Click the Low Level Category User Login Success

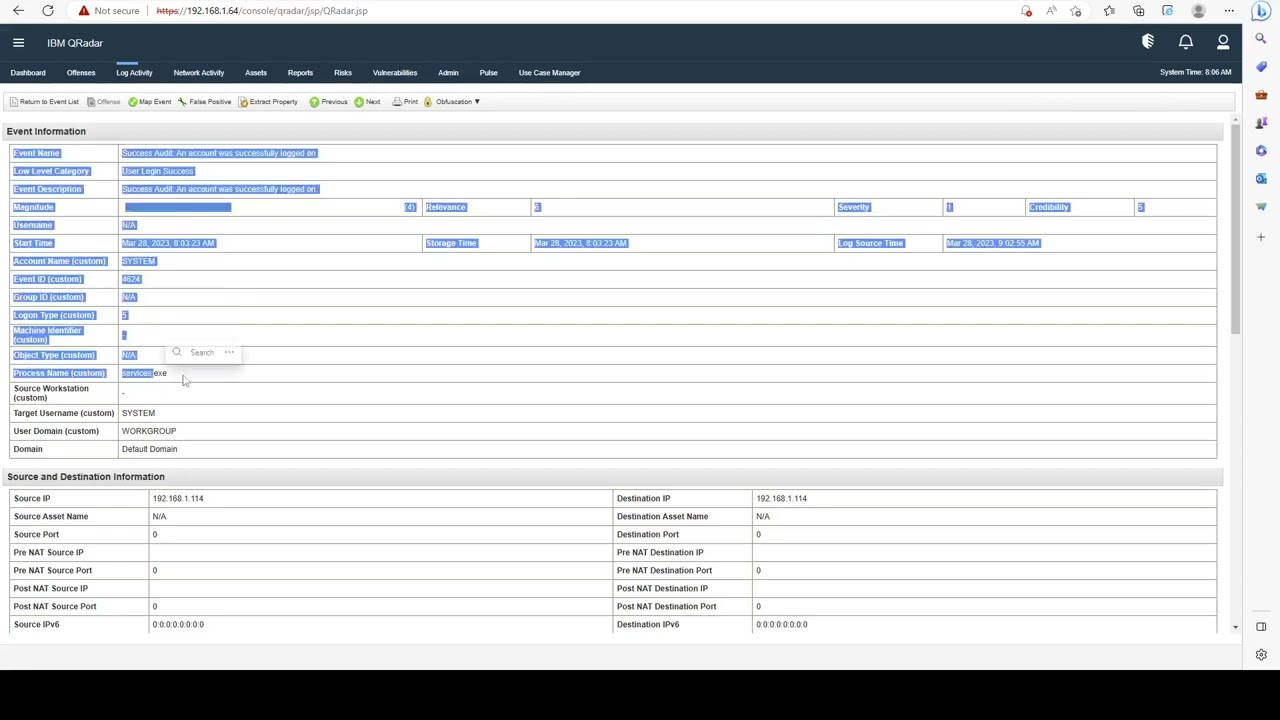point(158,171)
